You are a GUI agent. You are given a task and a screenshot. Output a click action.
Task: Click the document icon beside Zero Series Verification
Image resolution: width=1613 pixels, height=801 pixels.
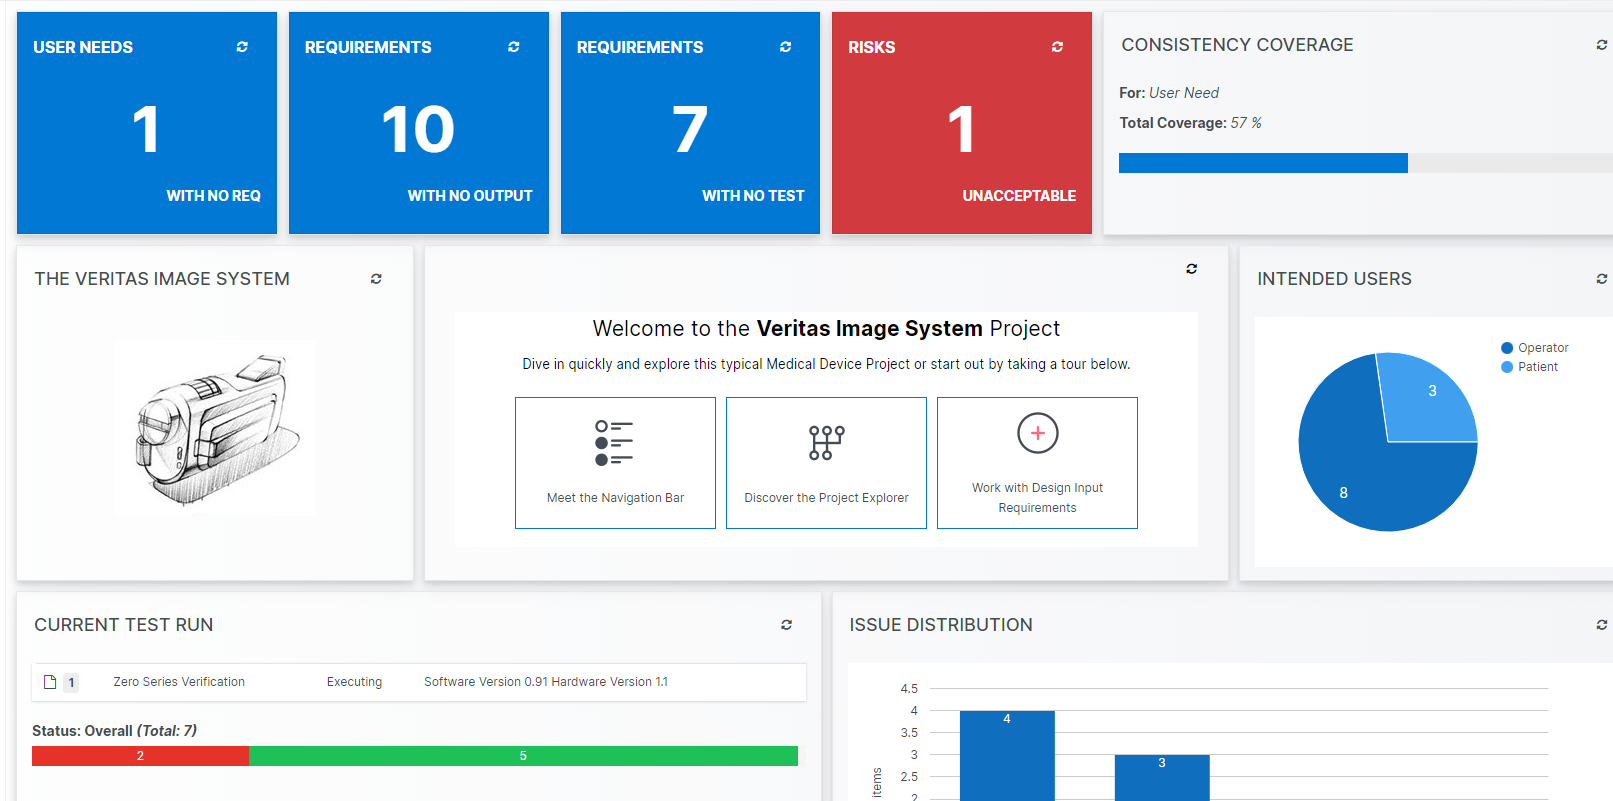(x=50, y=682)
